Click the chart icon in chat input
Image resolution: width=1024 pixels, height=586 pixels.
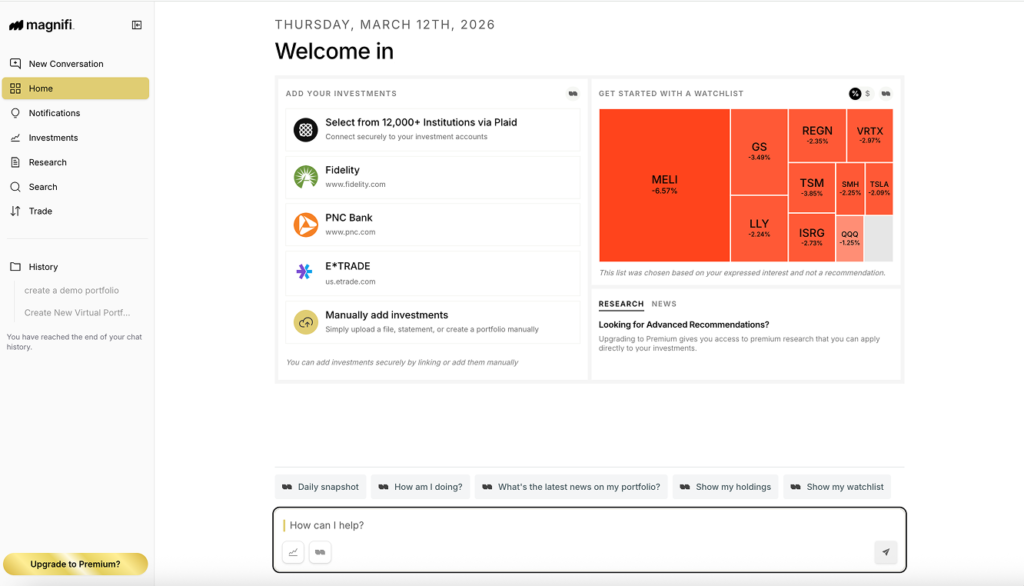coord(293,551)
